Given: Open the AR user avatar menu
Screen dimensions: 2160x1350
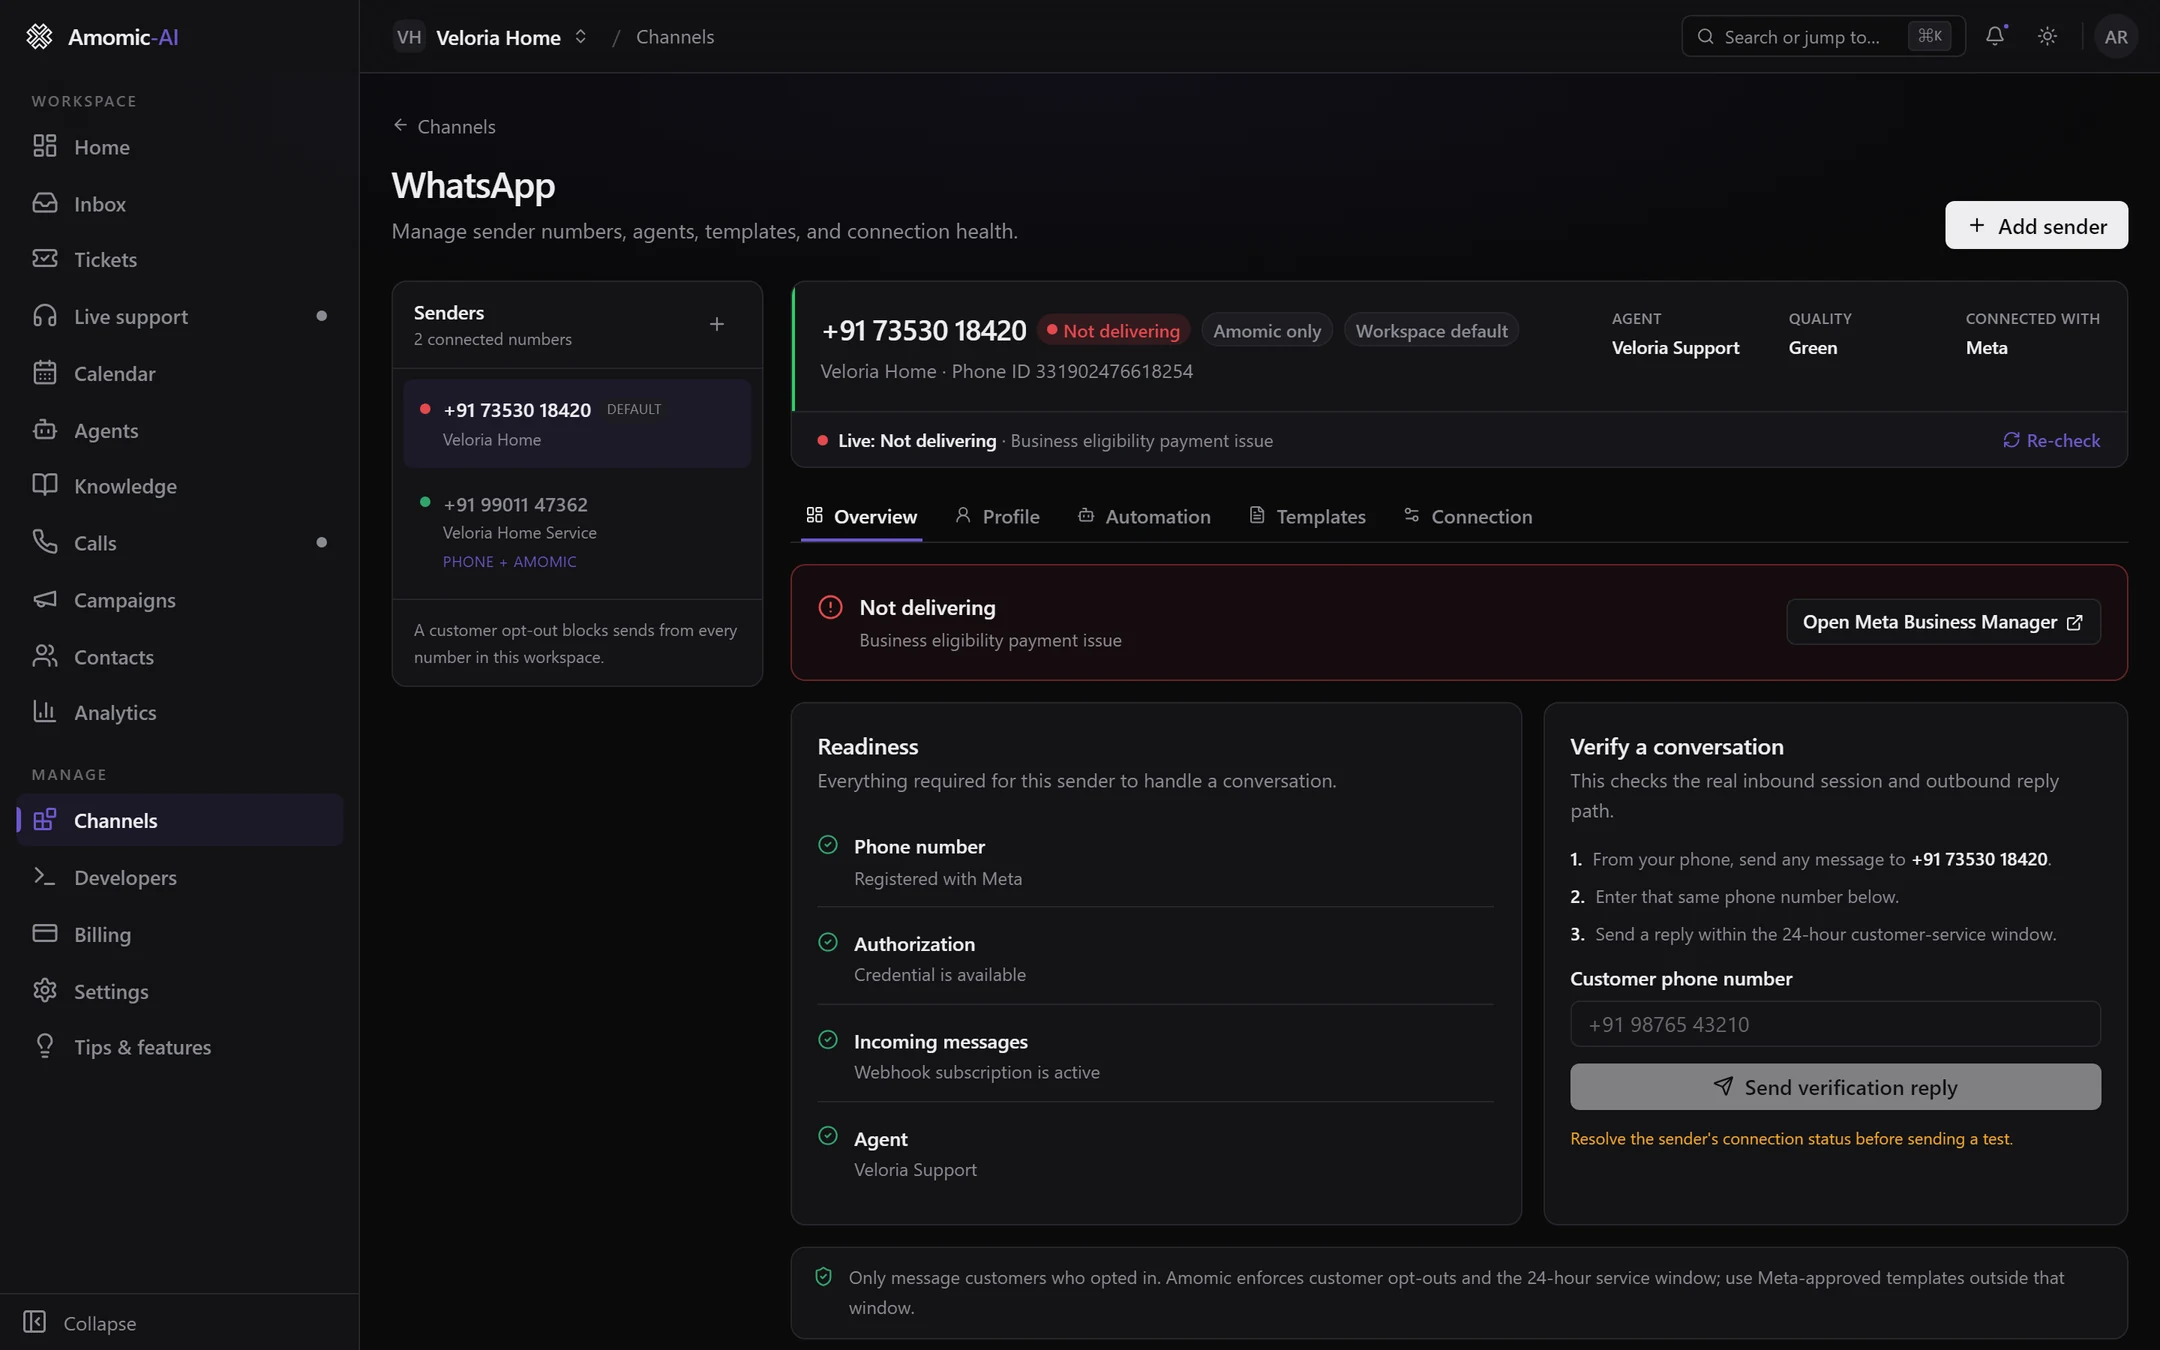Looking at the screenshot, I should point(2115,37).
